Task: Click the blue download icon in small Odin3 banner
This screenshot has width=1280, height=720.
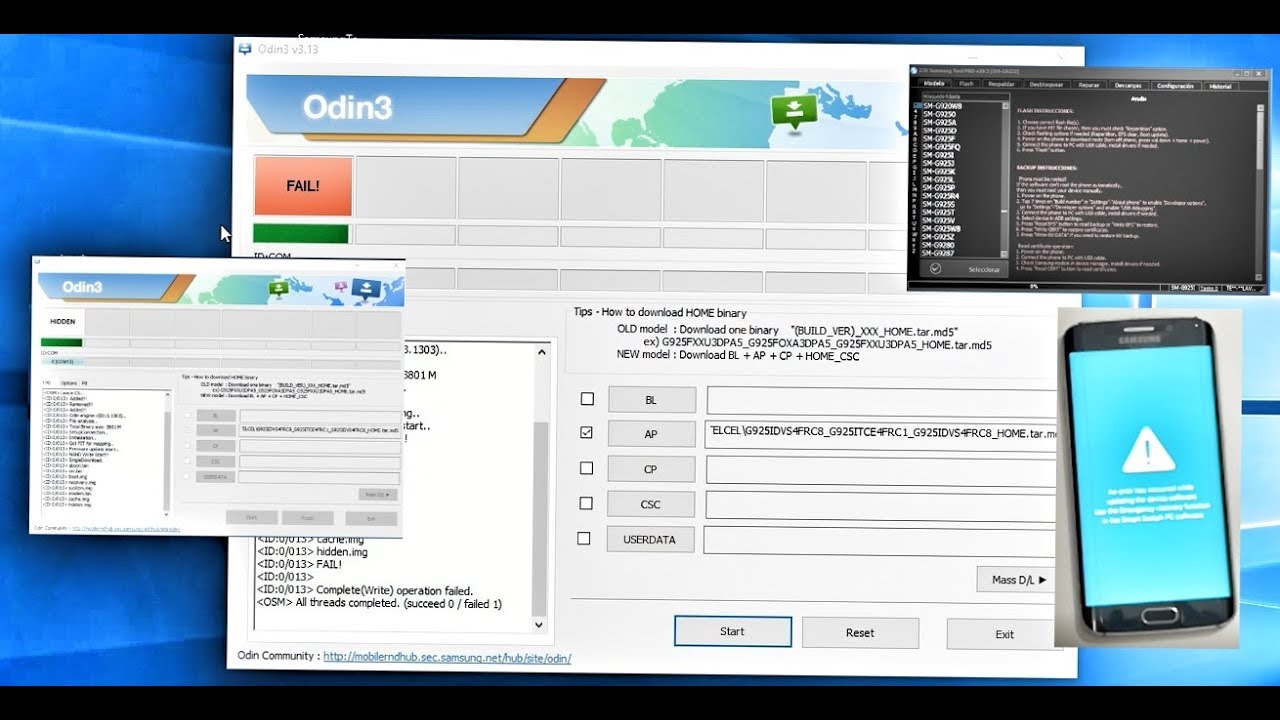Action: 365,289
